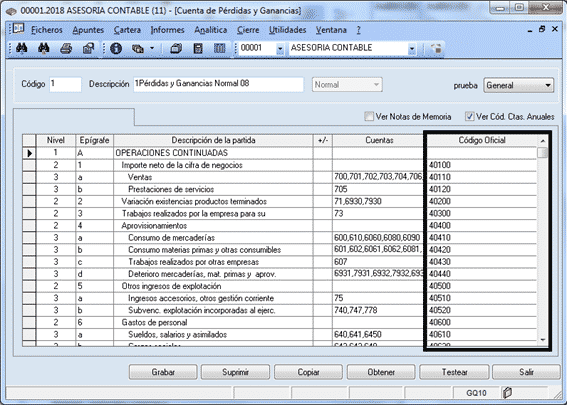Click the Copiar button

click(308, 372)
